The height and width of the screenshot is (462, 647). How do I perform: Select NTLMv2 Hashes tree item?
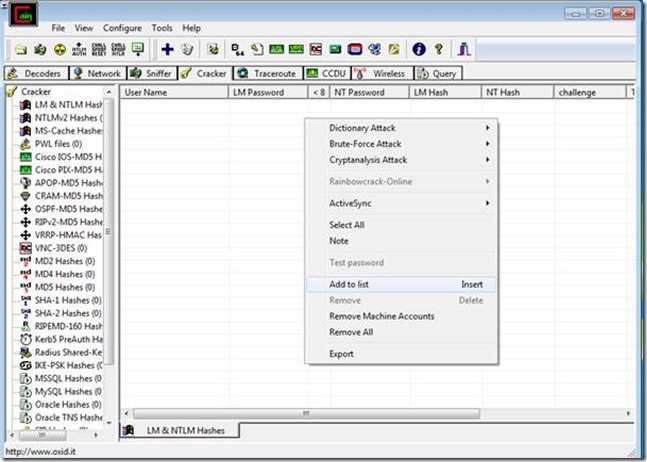(61, 118)
